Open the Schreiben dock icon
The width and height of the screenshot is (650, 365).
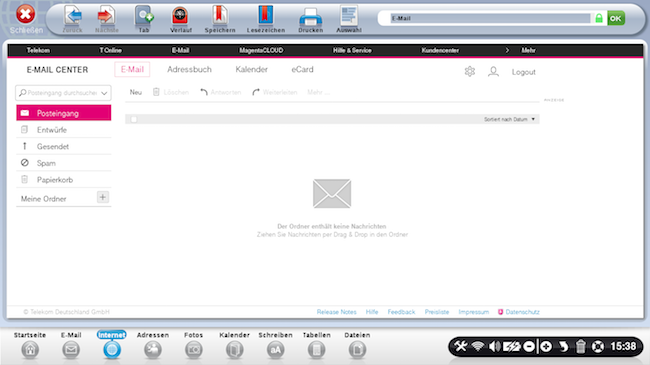point(275,350)
